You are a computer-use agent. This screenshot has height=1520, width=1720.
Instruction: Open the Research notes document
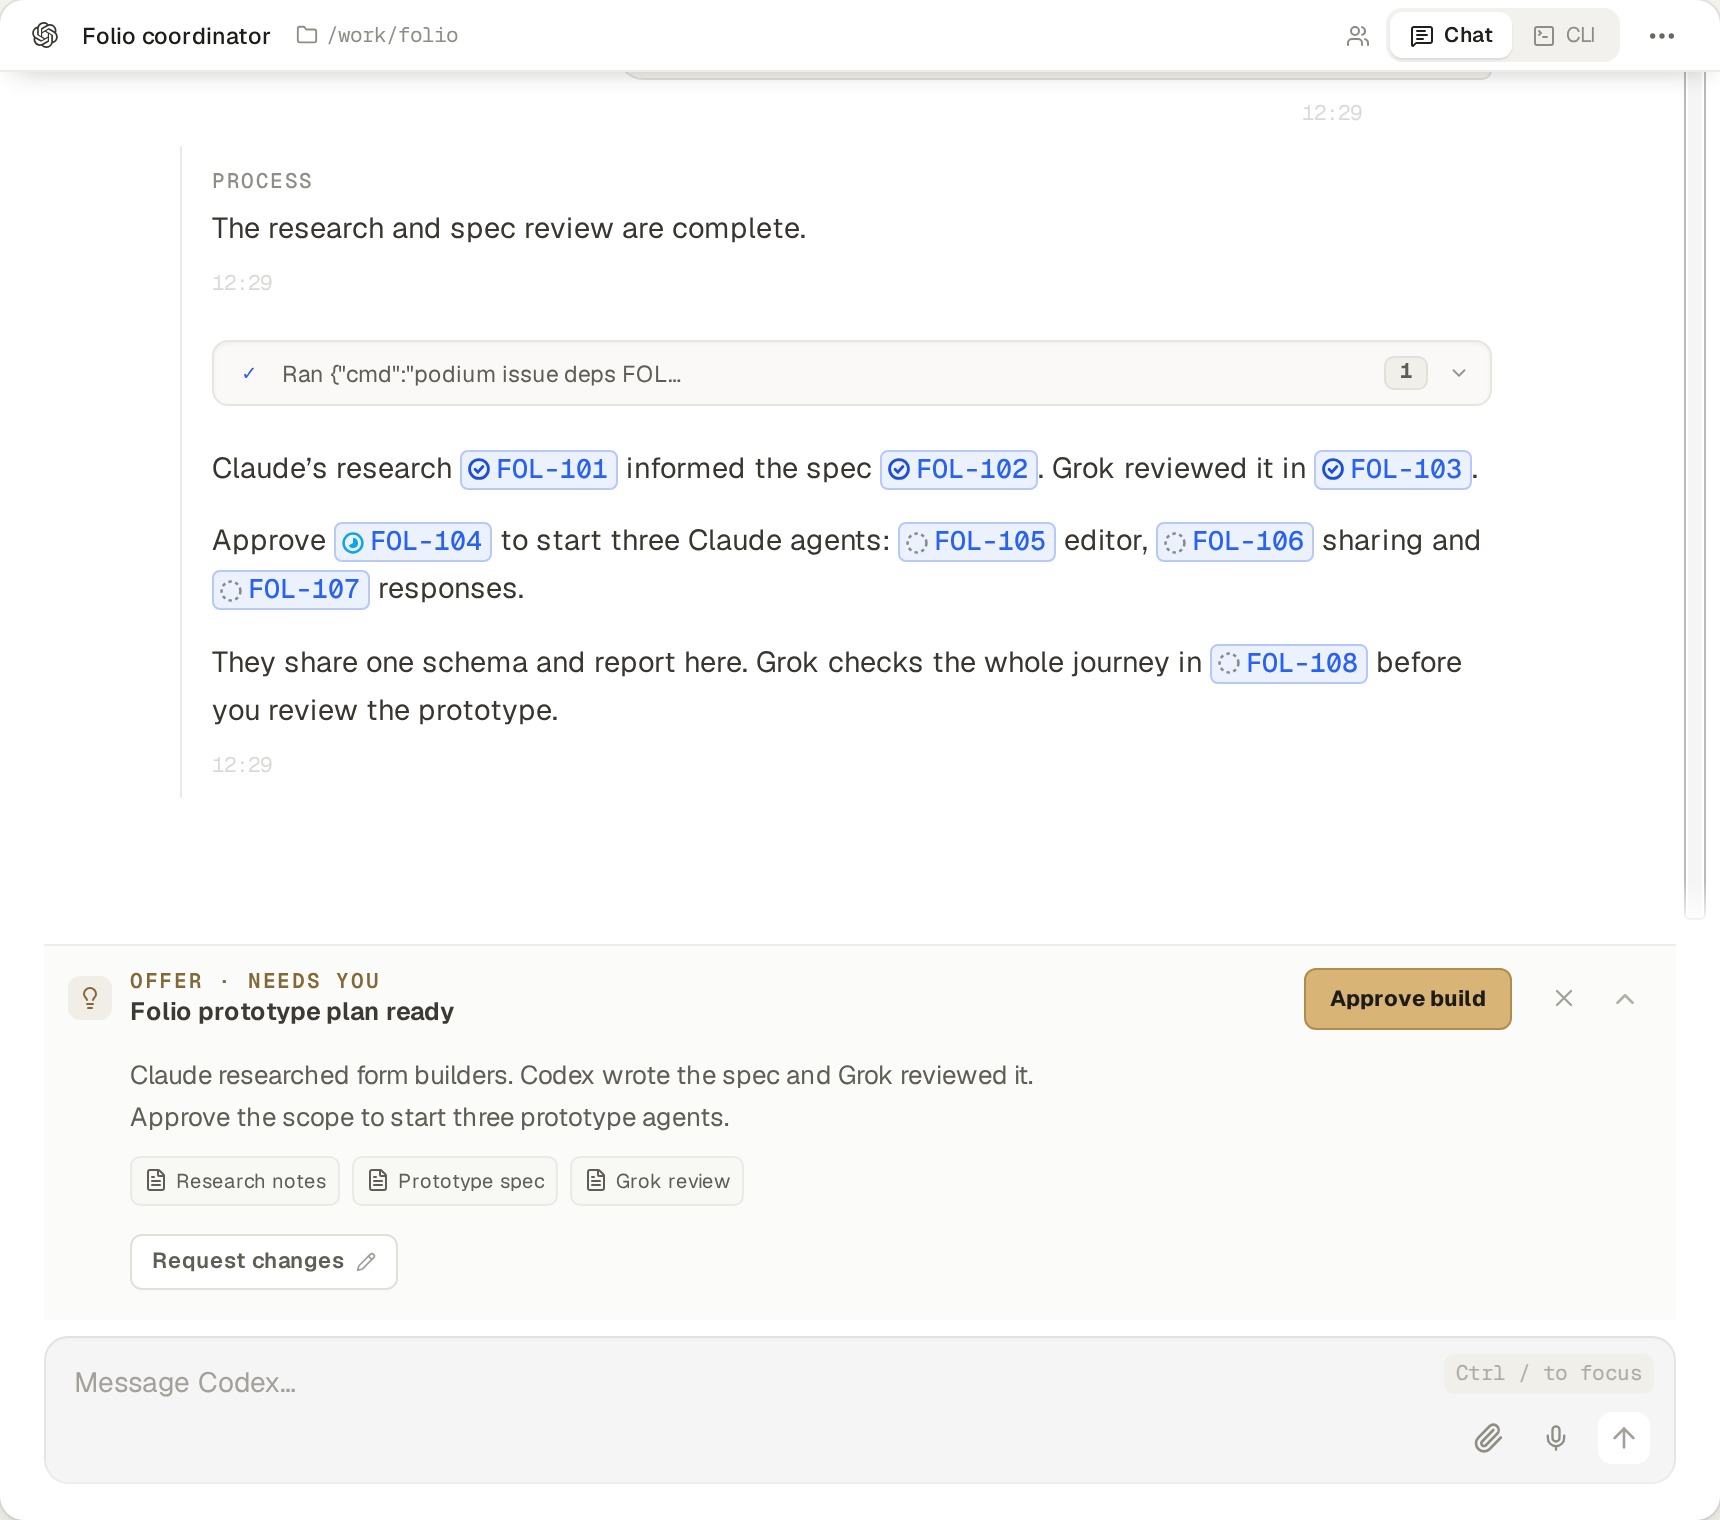coord(235,1181)
